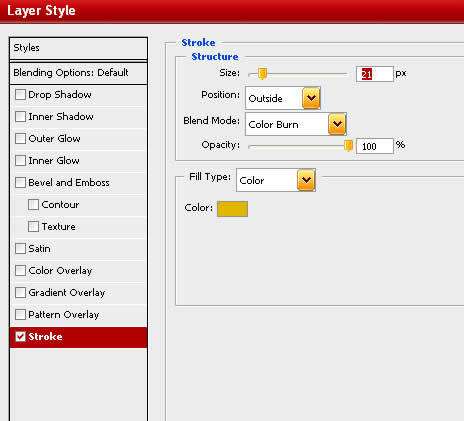Enable the Outer Glow checkbox
Image resolution: width=464 pixels, height=421 pixels.
(x=20, y=138)
